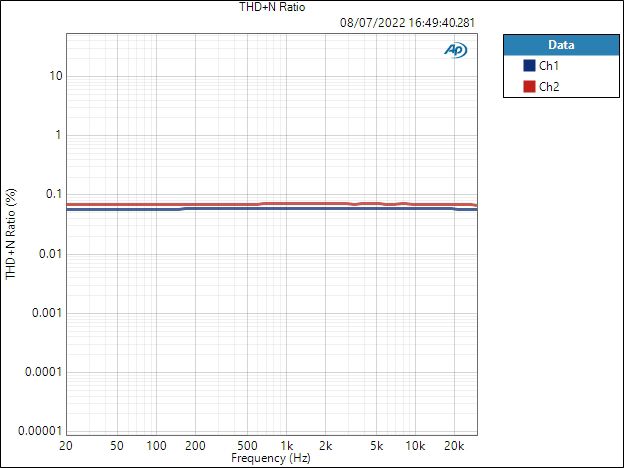Click the 100 frequency tick label
Viewport: 624px width, 468px height.
(156, 446)
